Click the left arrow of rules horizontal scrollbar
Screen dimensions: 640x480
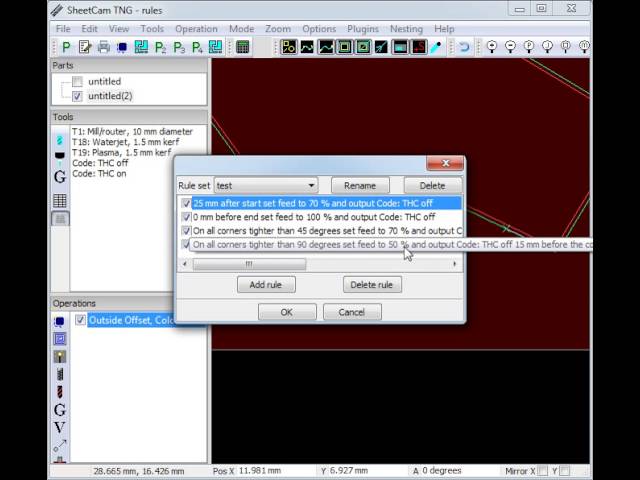pyautogui.click(x=184, y=264)
